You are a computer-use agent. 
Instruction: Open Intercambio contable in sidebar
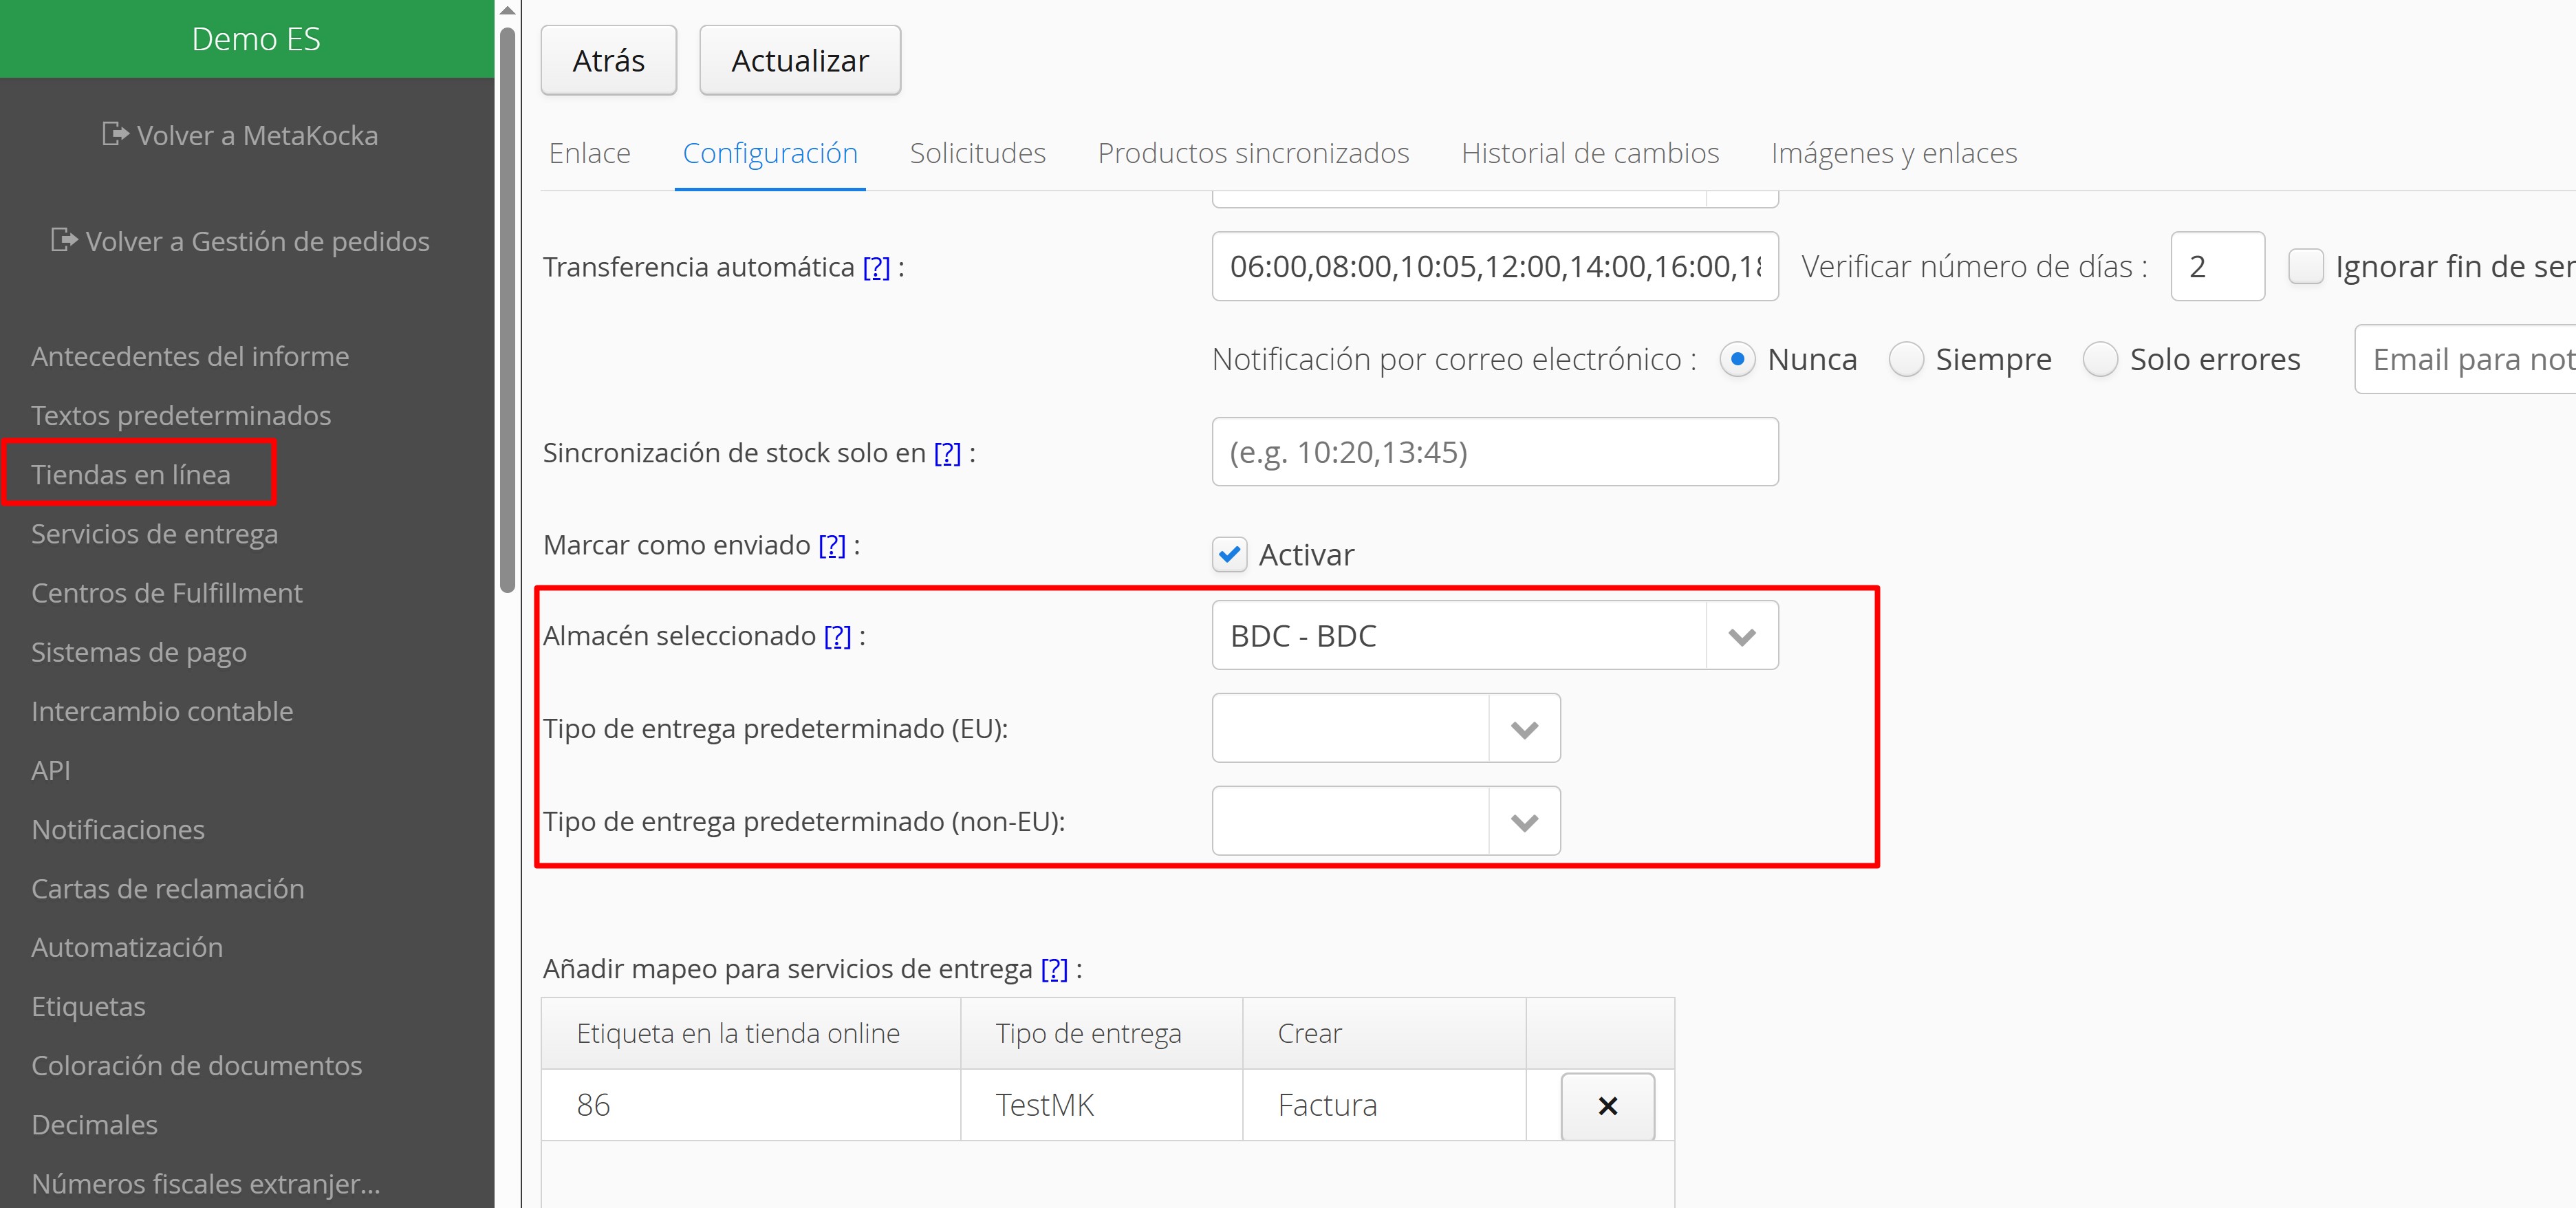[x=162, y=711]
